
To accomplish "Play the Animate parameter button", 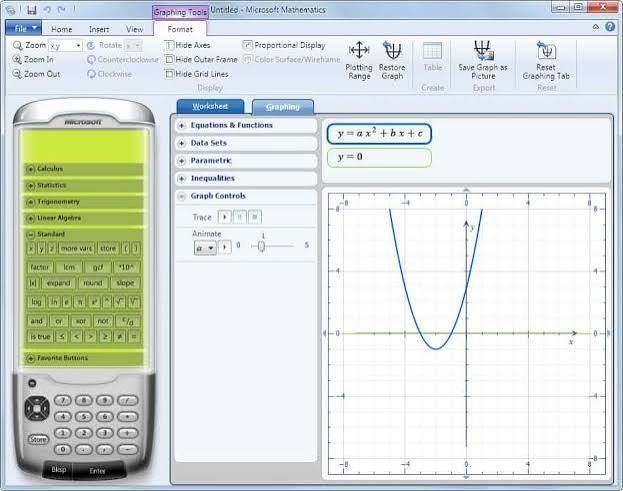I will [x=225, y=247].
